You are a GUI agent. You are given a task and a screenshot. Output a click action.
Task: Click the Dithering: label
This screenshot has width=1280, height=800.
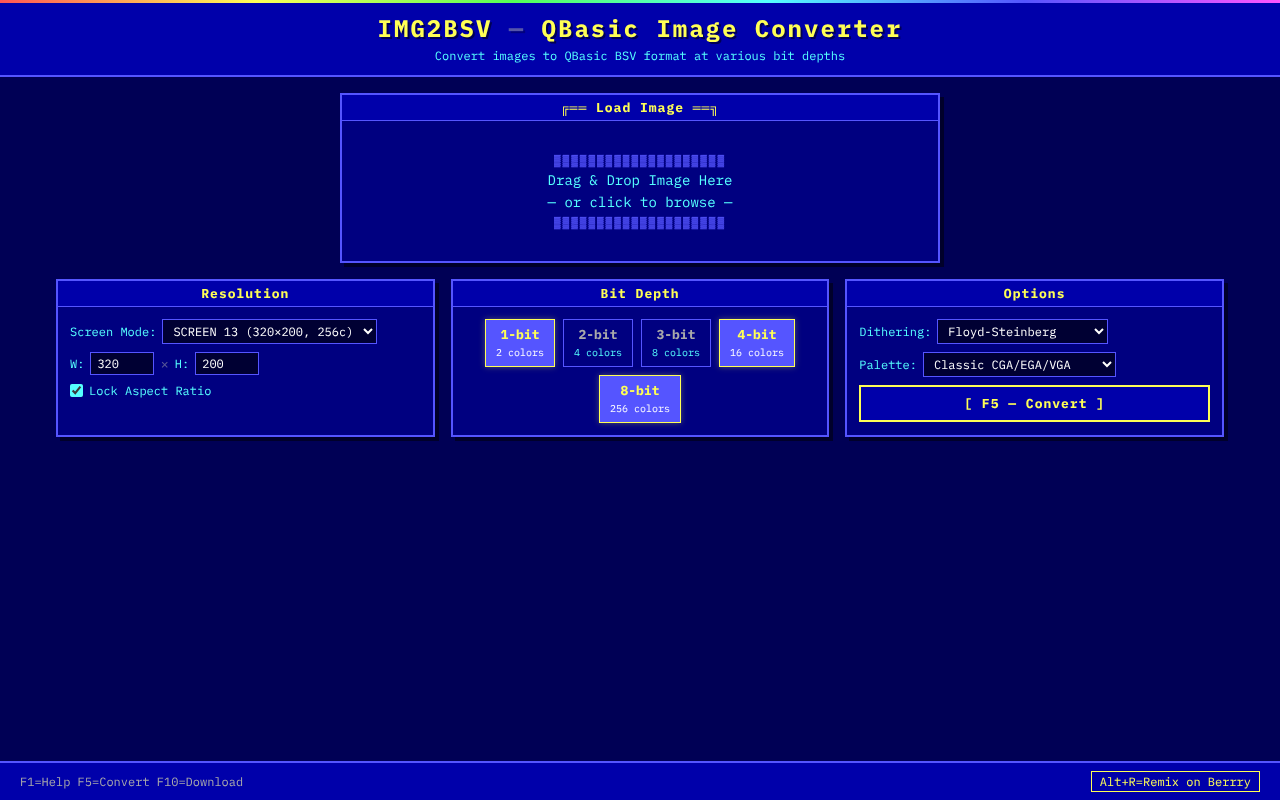point(895,332)
